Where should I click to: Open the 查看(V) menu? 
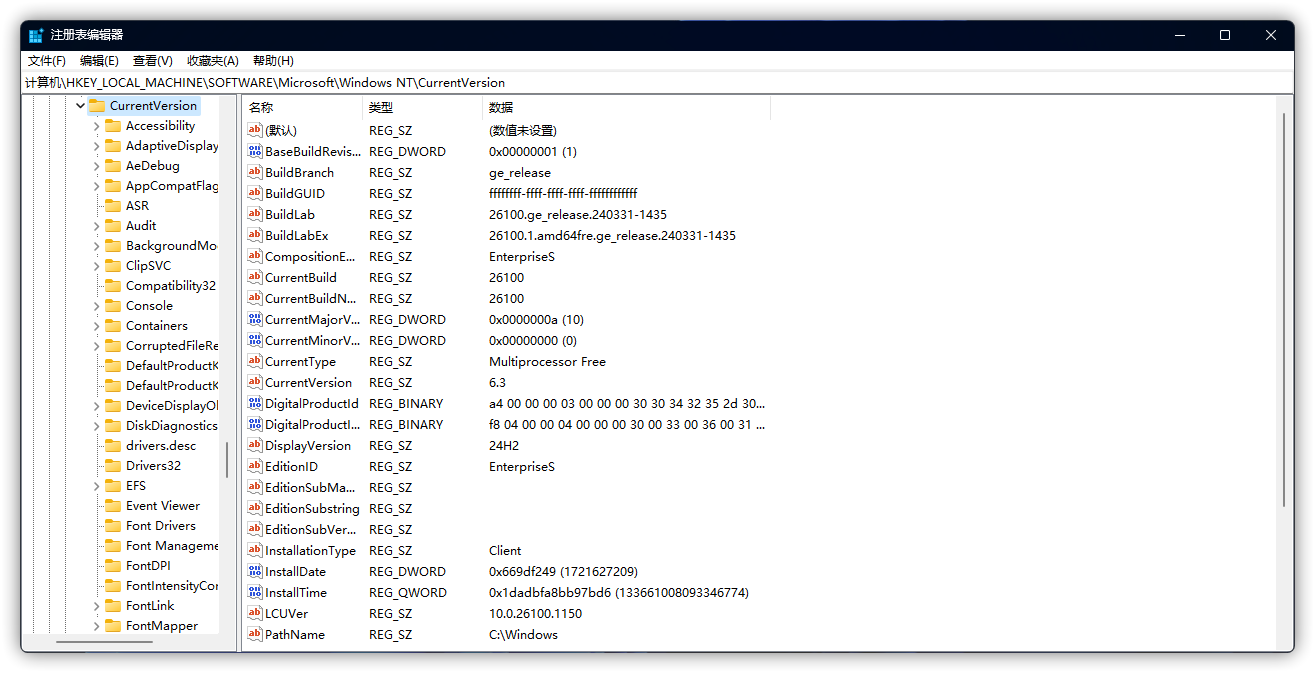click(x=152, y=61)
